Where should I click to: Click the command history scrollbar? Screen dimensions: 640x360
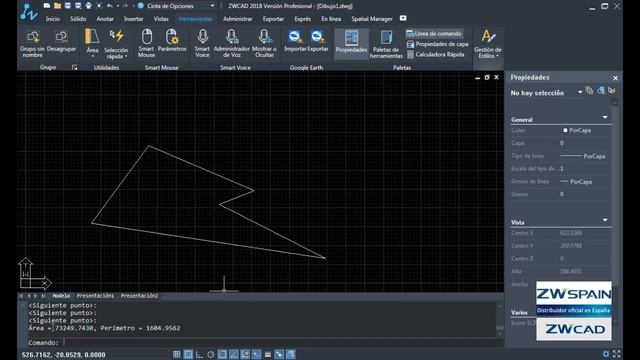[x=500, y=319]
